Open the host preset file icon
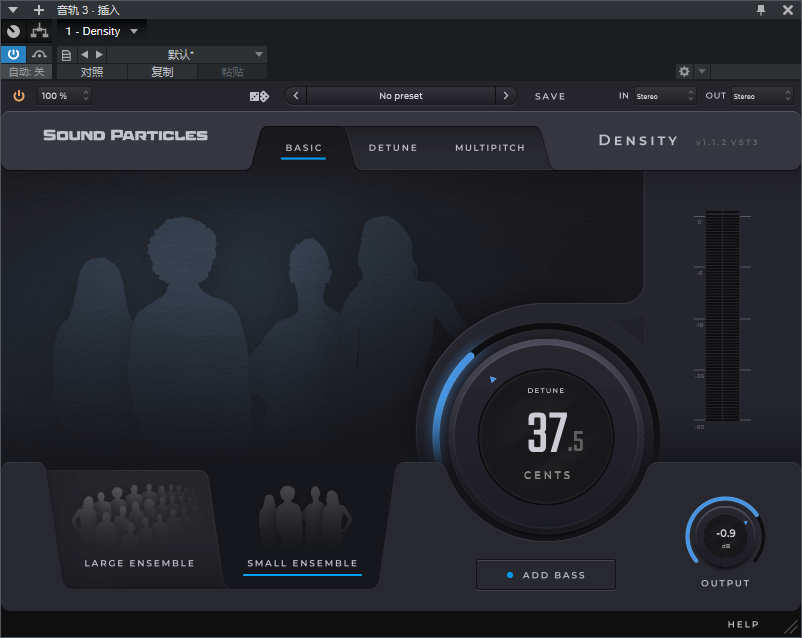The image size is (802, 638). [66, 55]
